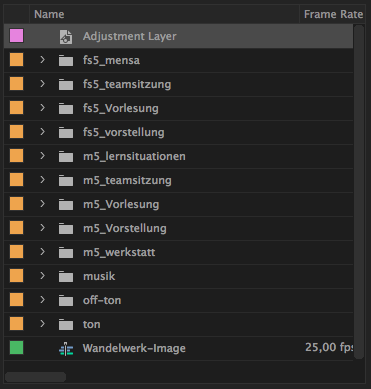Select the m5_werkstatt name text
371x389 pixels.
(119, 252)
